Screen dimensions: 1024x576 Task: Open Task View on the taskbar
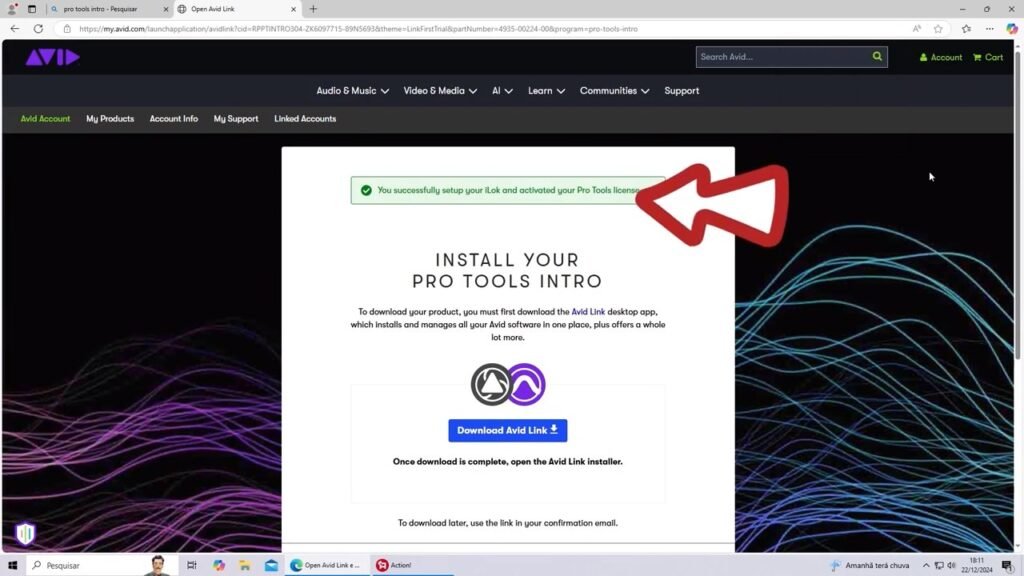pos(191,565)
